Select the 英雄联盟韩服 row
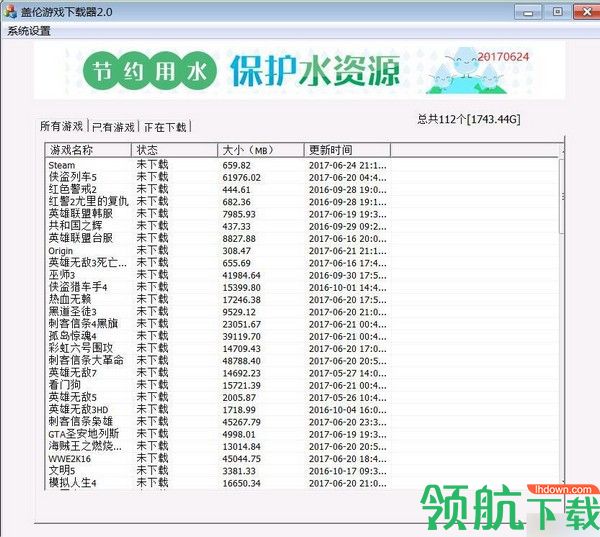 (302, 214)
